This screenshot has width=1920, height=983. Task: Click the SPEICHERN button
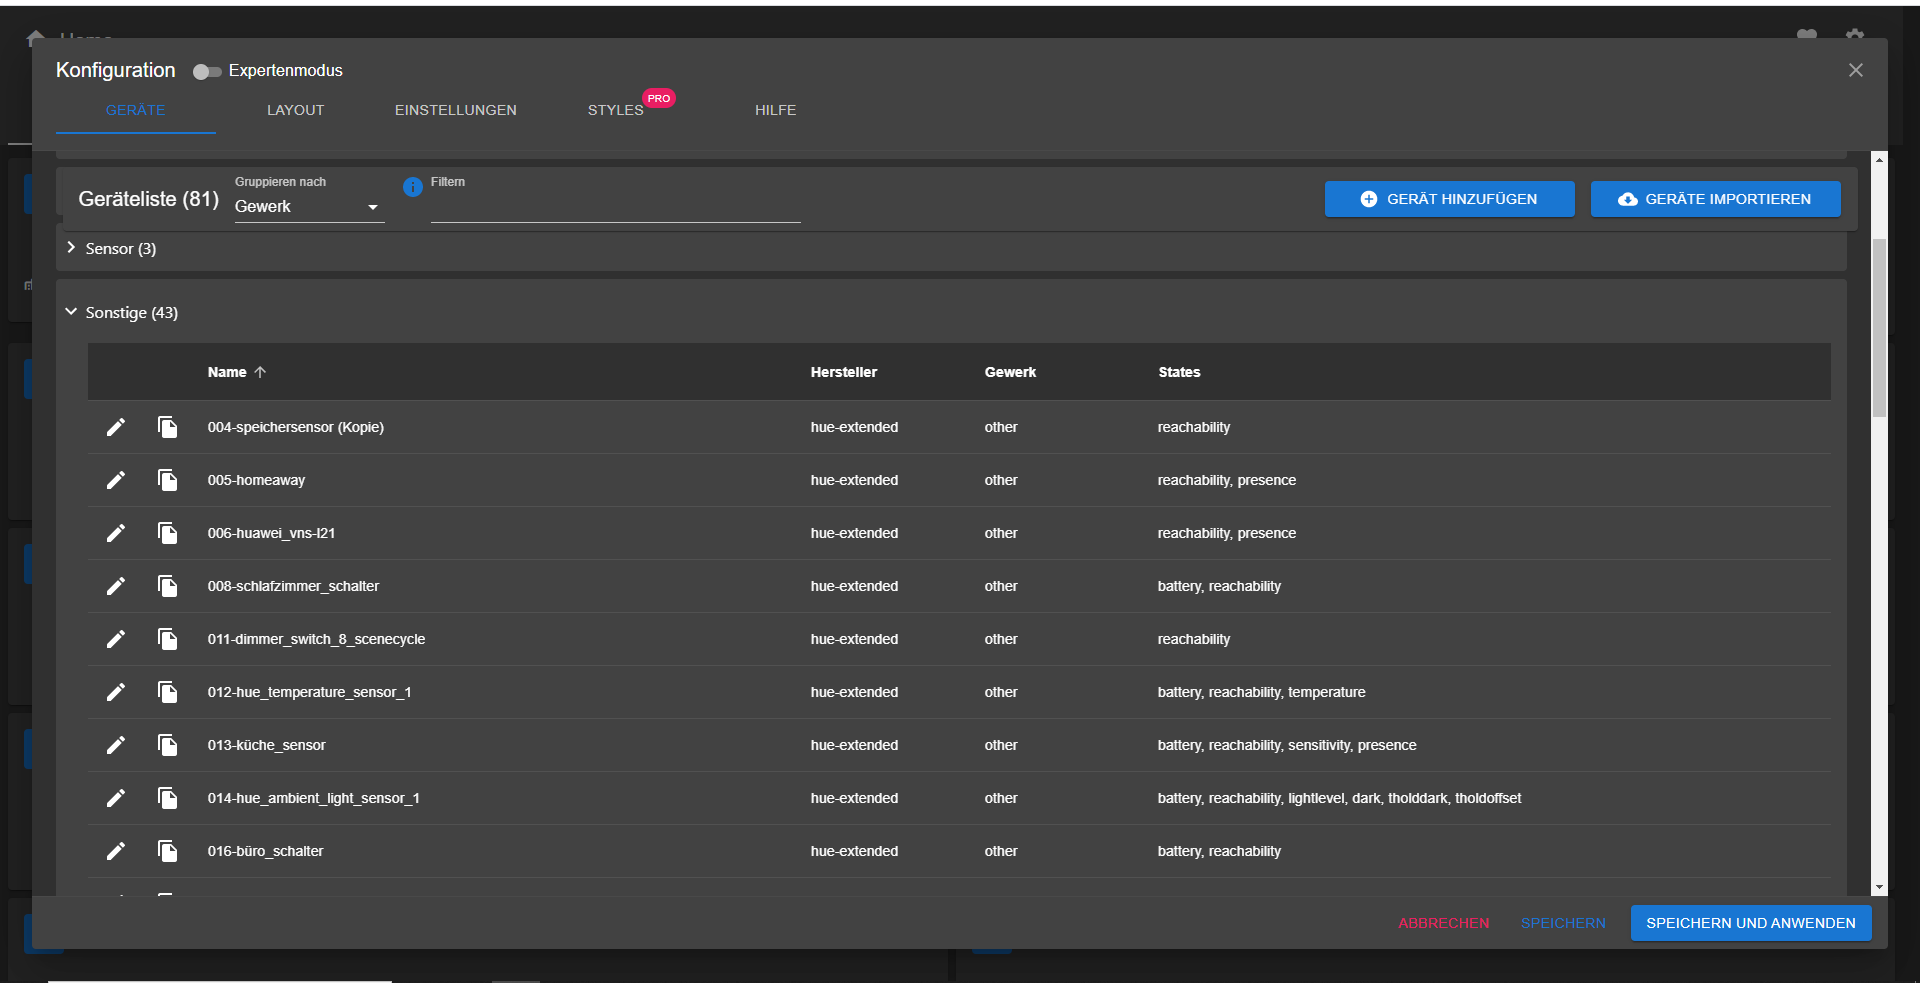click(x=1563, y=923)
